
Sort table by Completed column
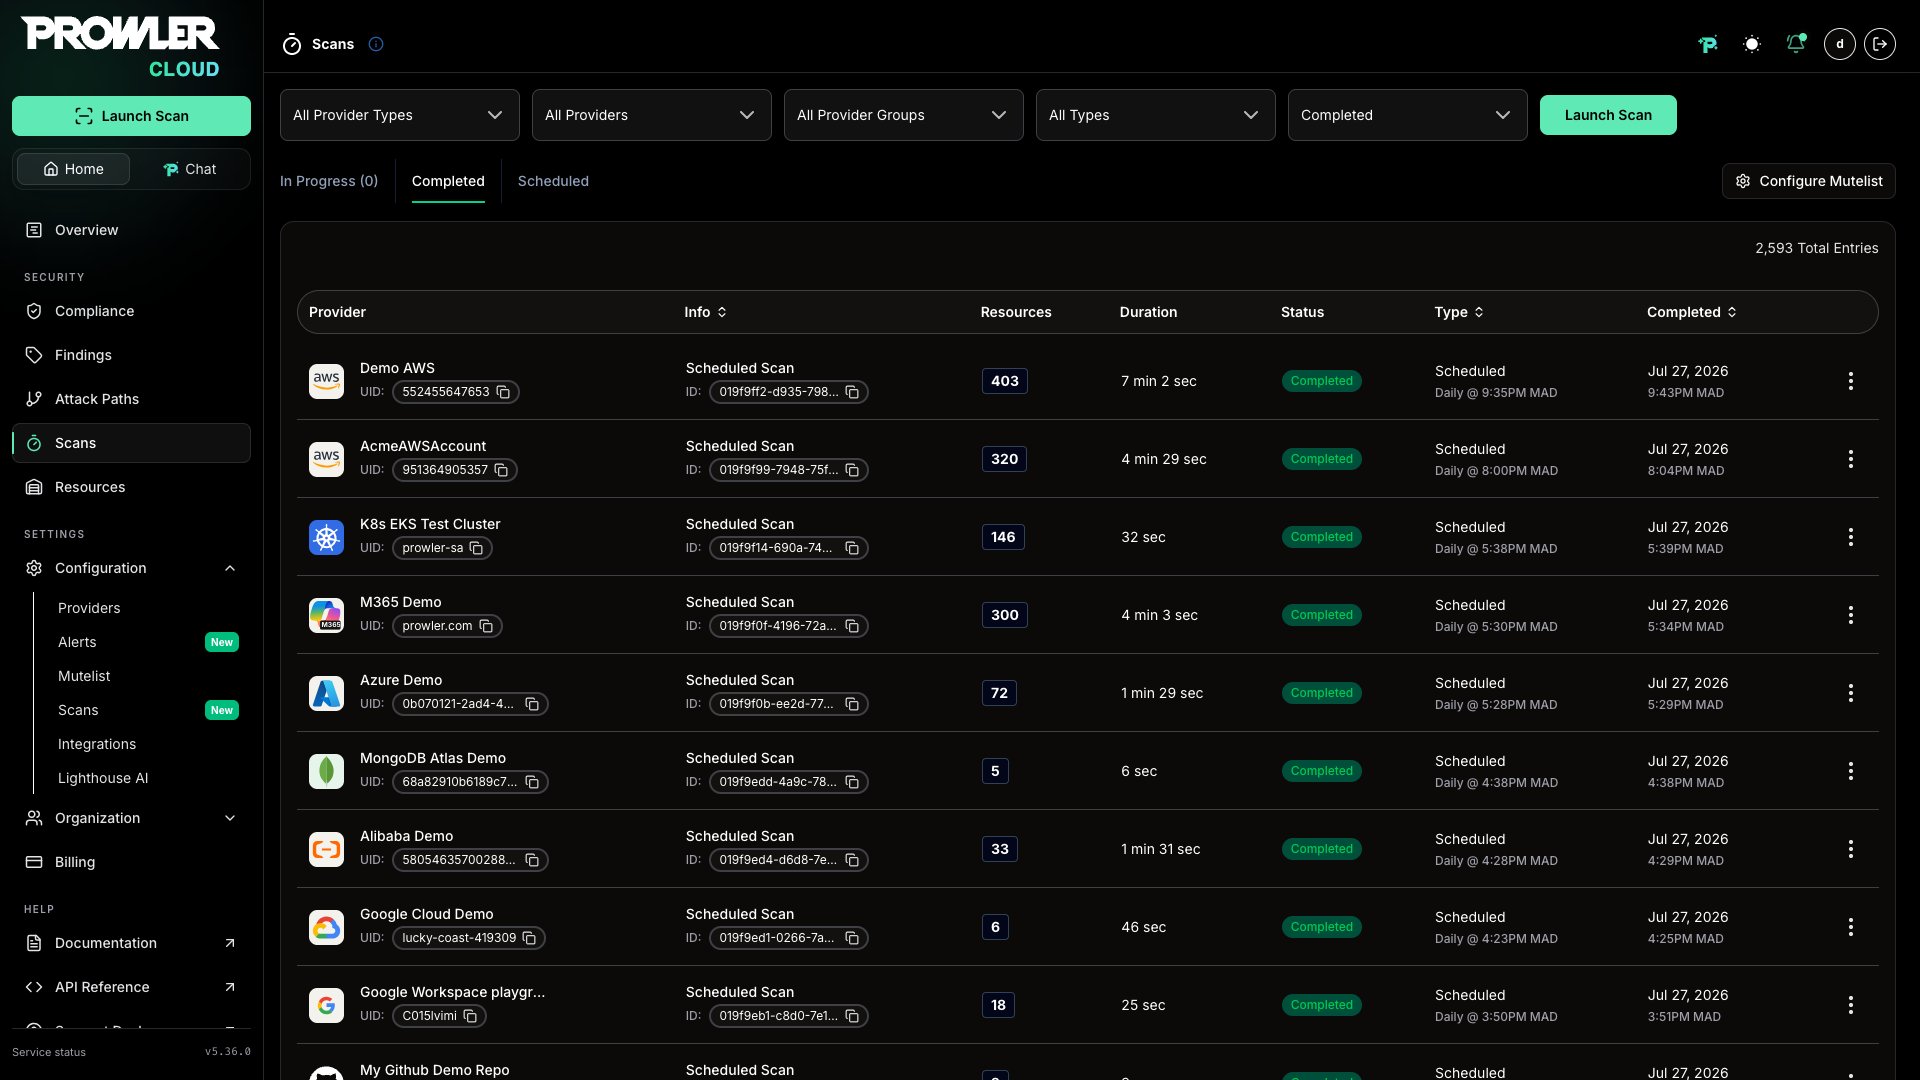tap(1692, 312)
